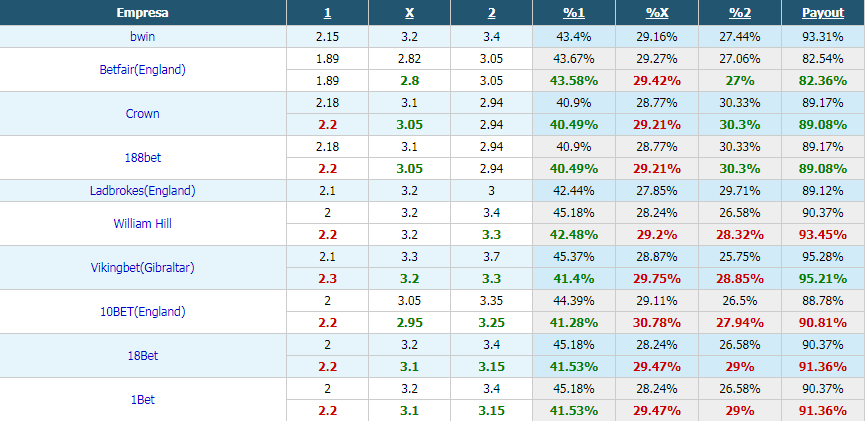Sort table by %1 header
The height and width of the screenshot is (421, 867).
574,13
